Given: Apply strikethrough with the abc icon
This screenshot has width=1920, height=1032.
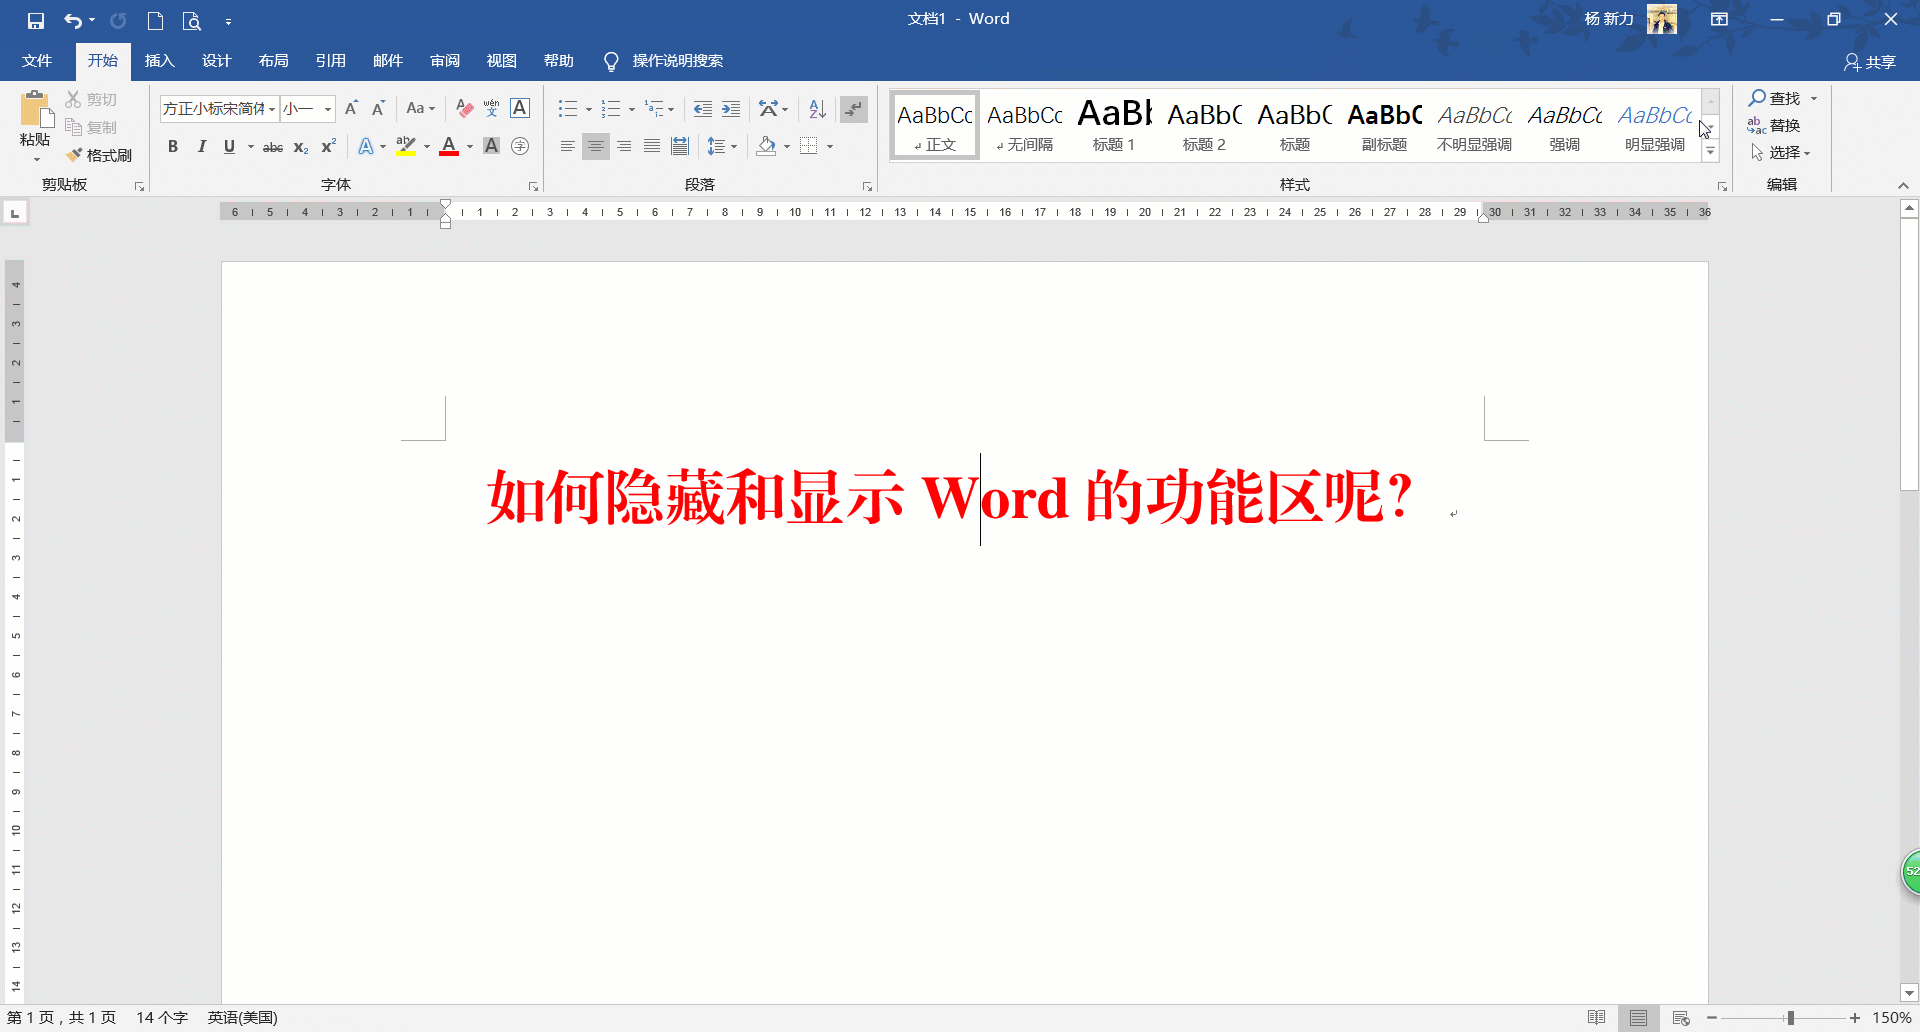Looking at the screenshot, I should coord(272,147).
